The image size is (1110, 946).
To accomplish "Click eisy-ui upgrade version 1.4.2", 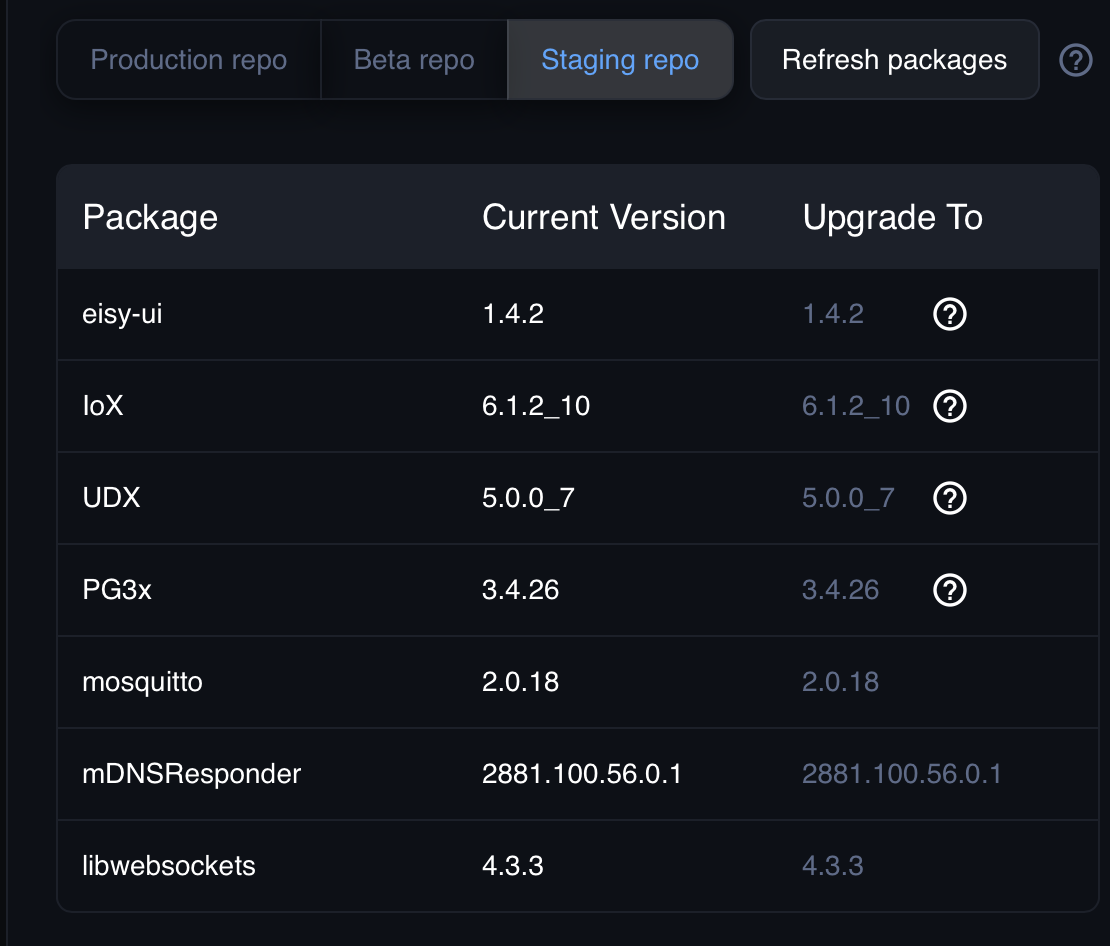I will (x=833, y=314).
